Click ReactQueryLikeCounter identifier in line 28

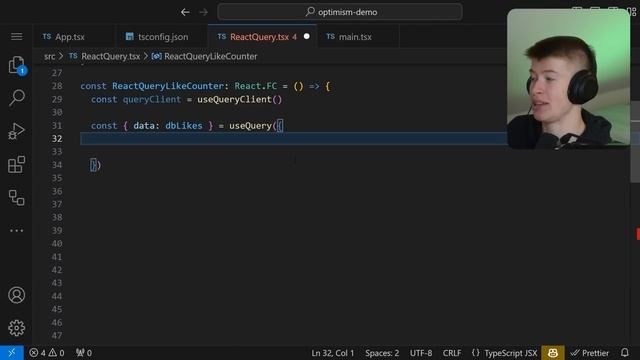168,86
